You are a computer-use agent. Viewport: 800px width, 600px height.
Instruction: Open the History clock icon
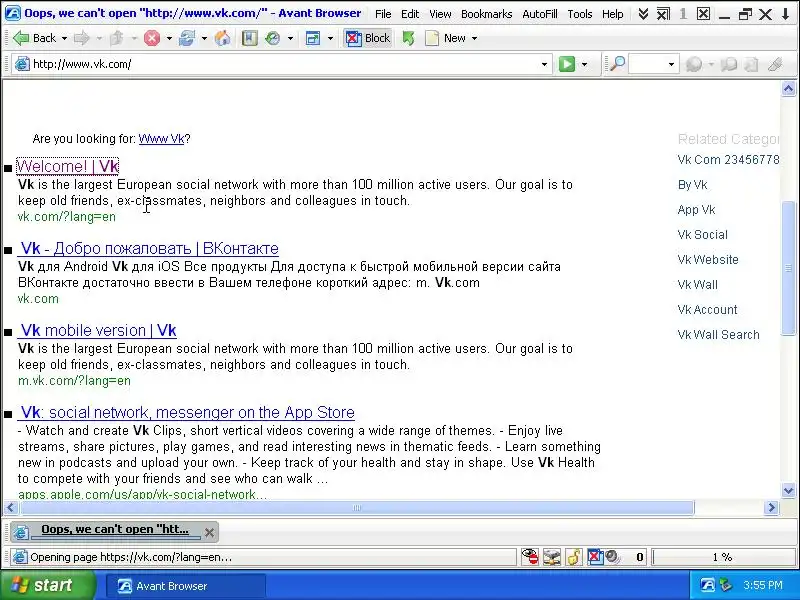272,38
